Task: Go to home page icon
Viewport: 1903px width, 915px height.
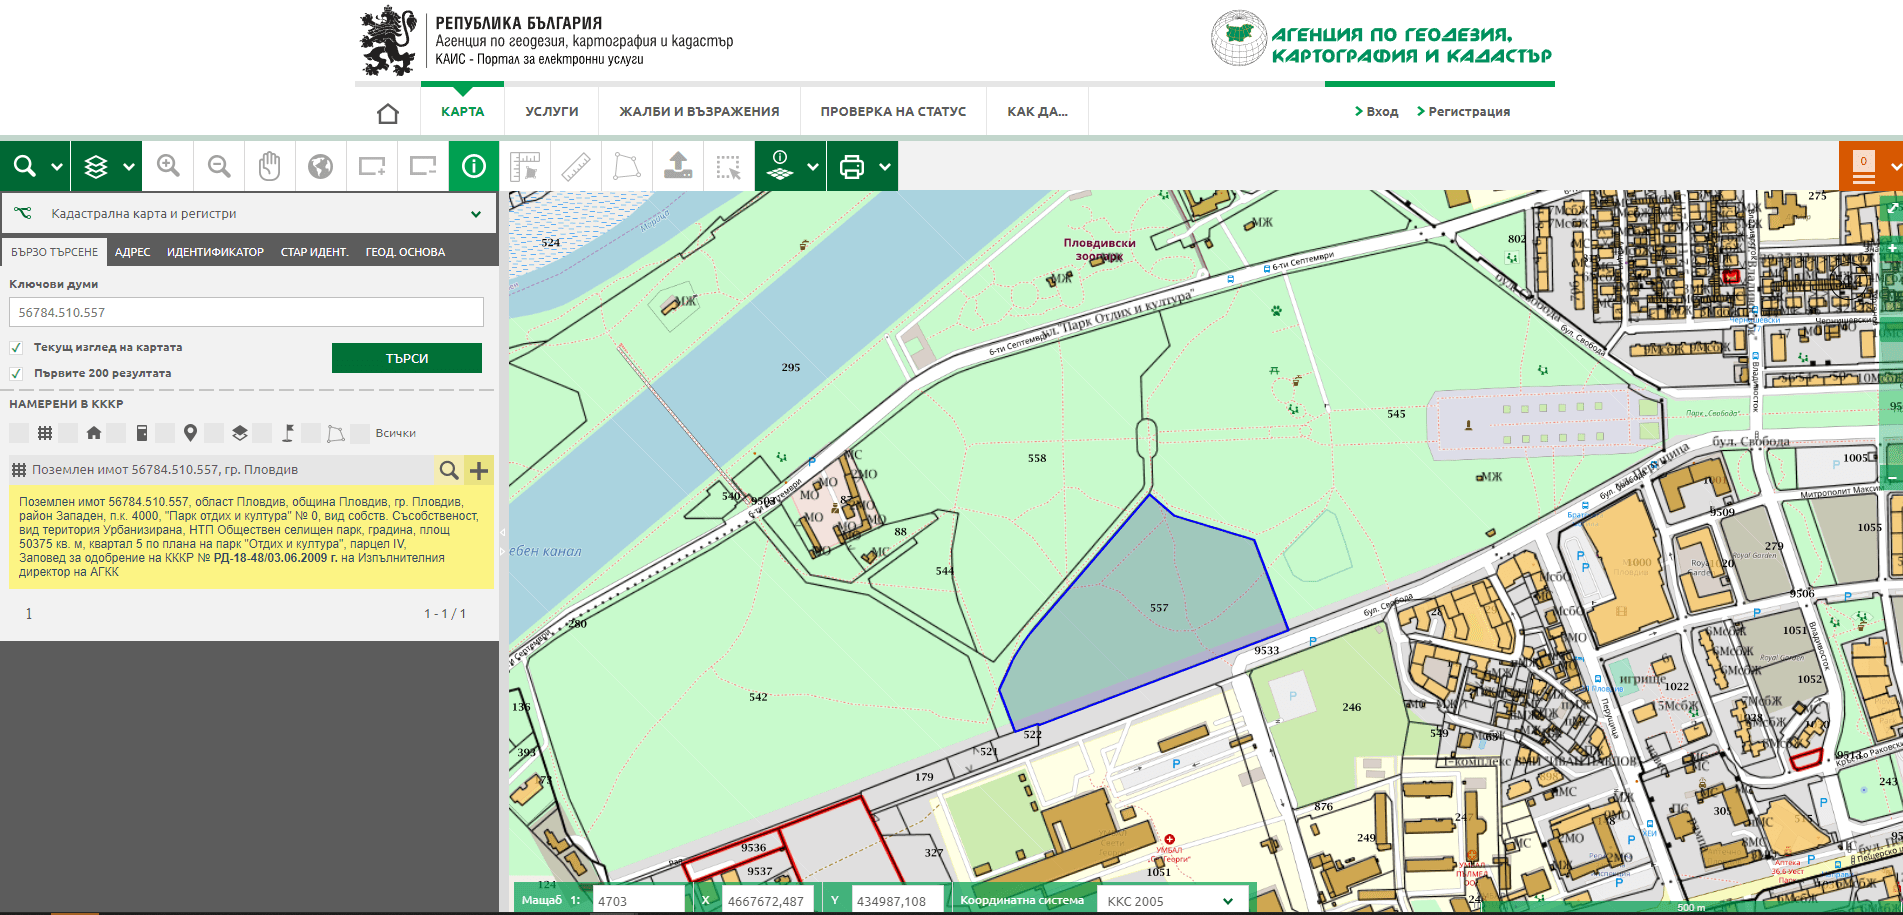Action: (x=388, y=113)
